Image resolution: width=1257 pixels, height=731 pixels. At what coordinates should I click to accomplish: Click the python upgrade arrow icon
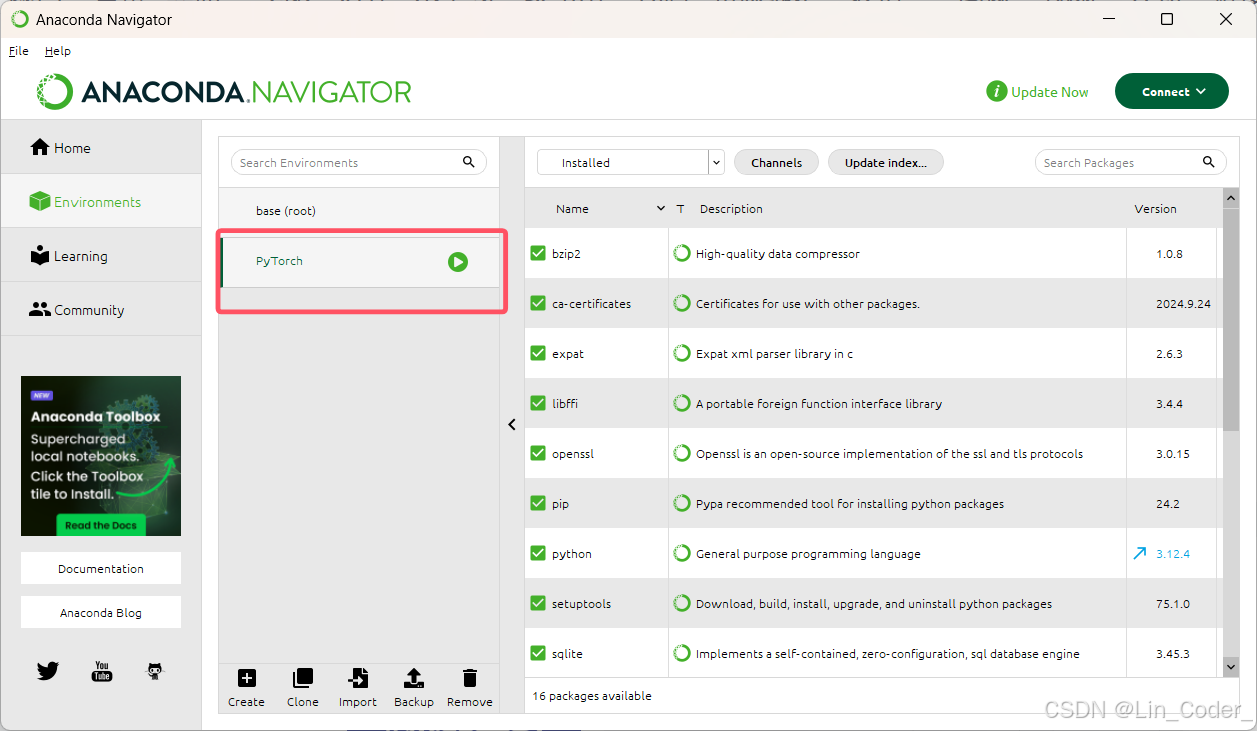coord(1140,553)
